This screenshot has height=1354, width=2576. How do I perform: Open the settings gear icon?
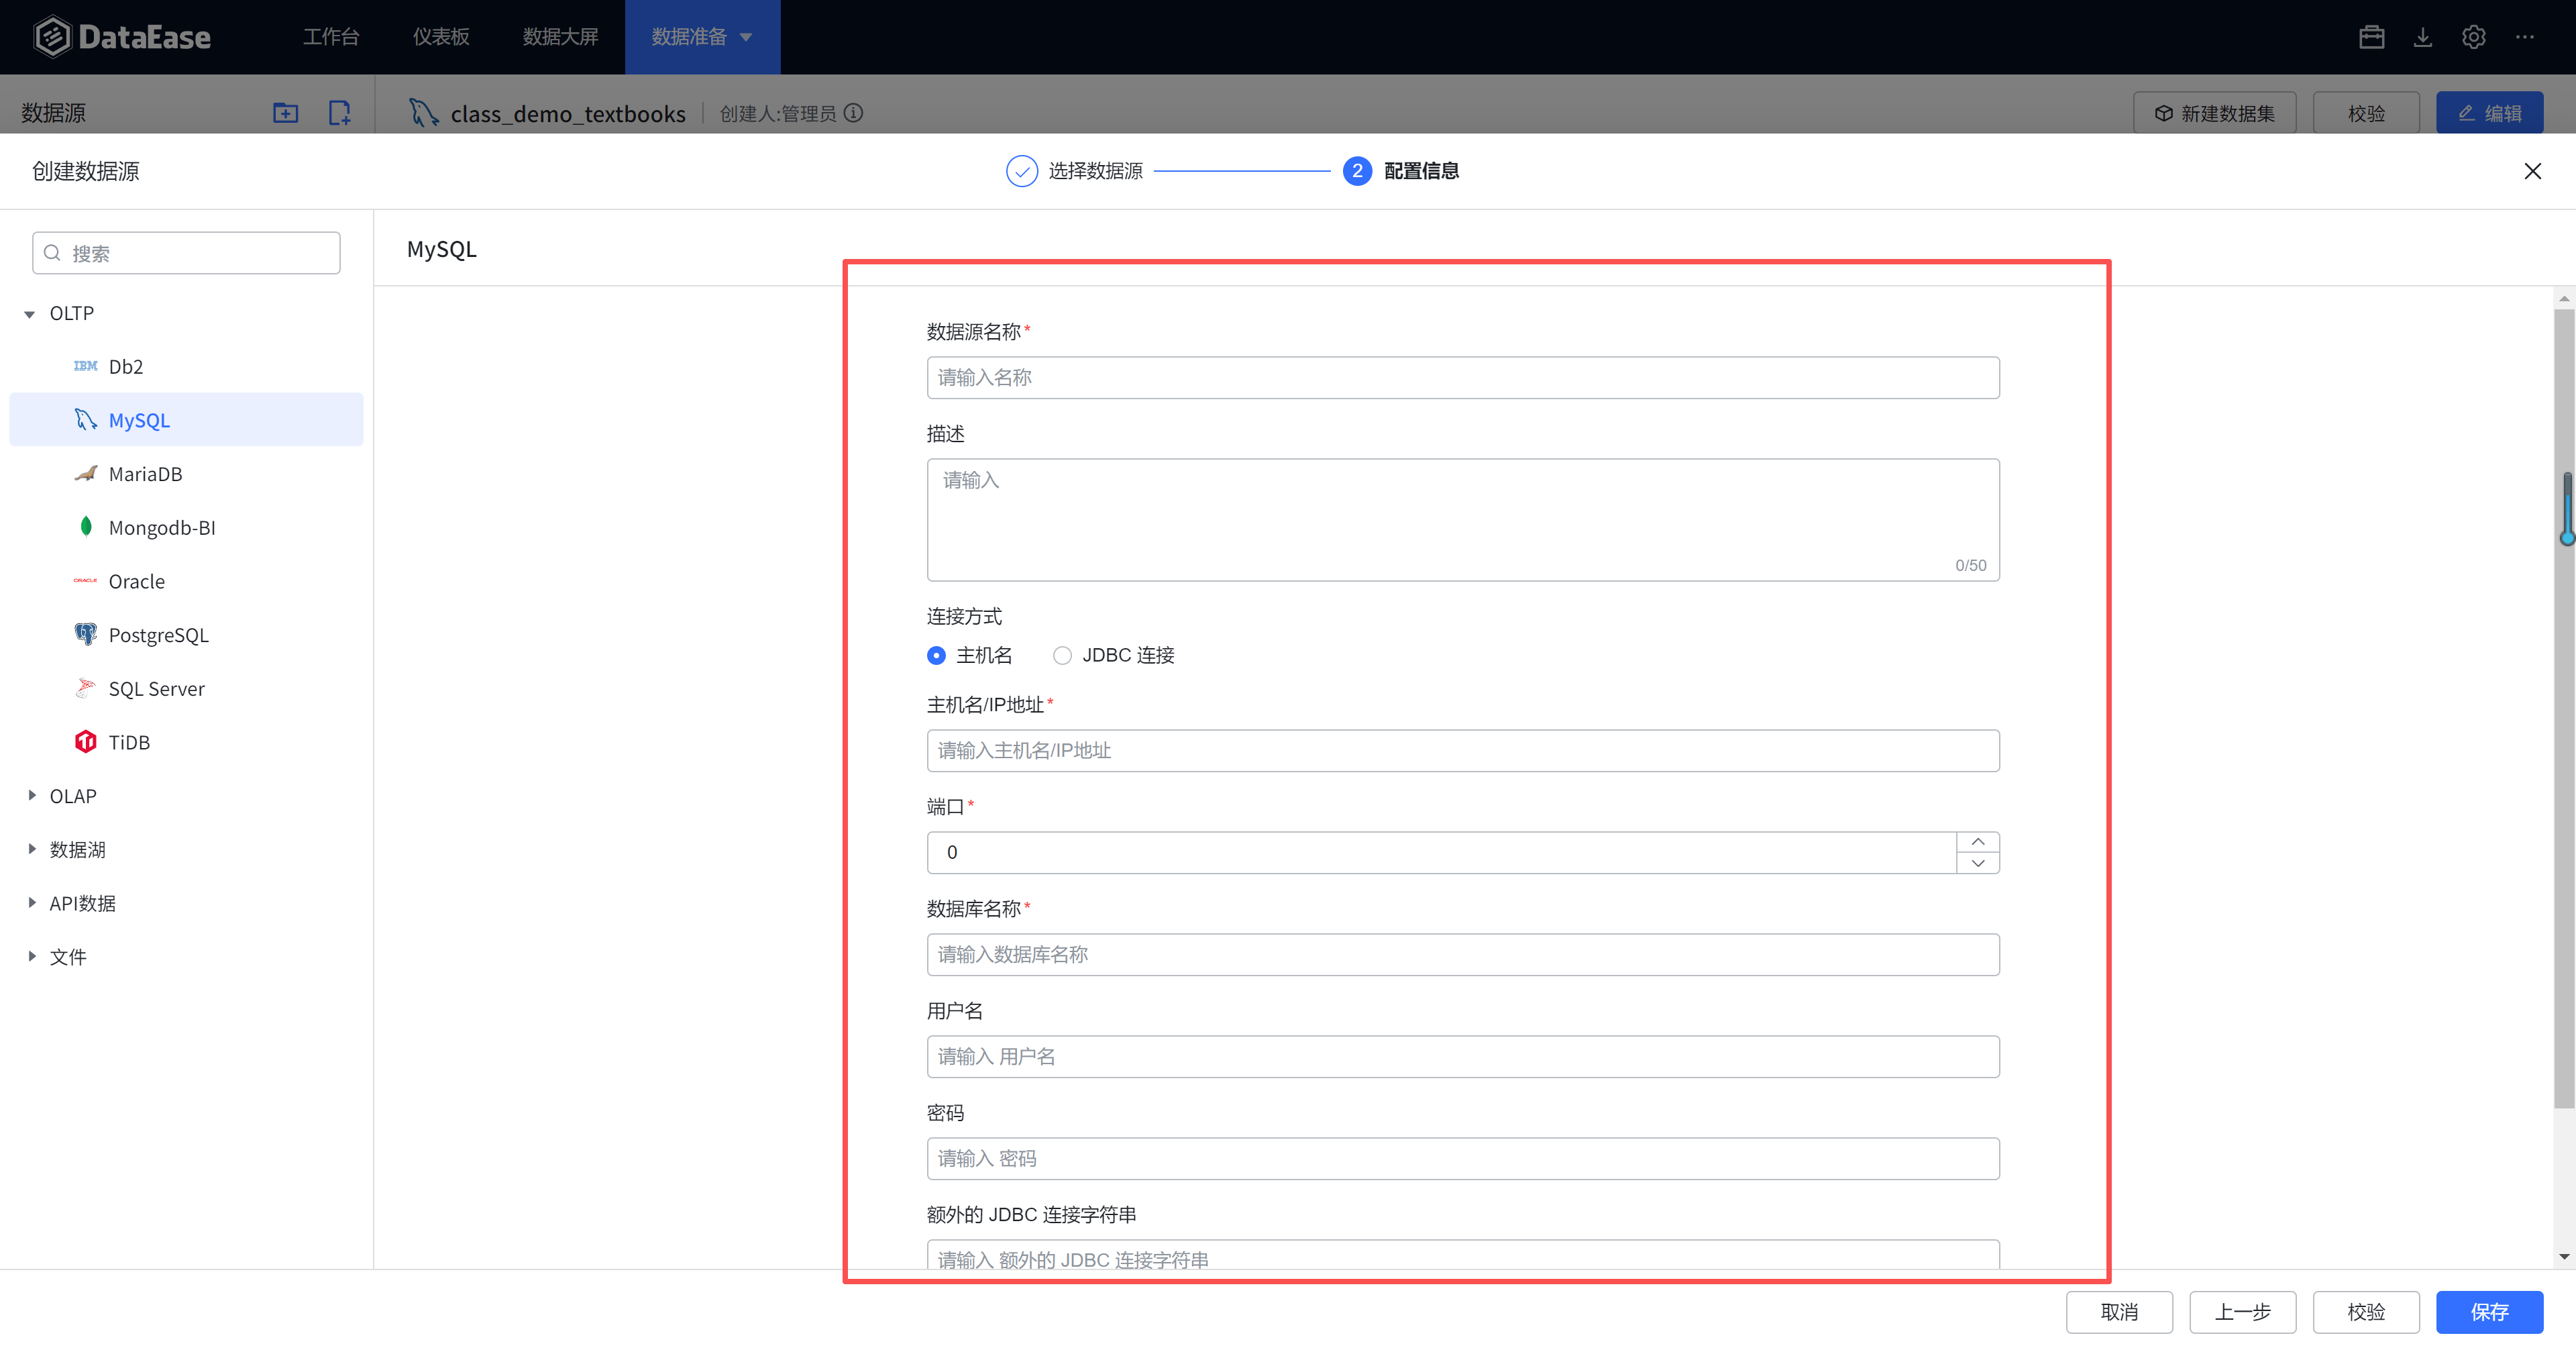point(2473,37)
